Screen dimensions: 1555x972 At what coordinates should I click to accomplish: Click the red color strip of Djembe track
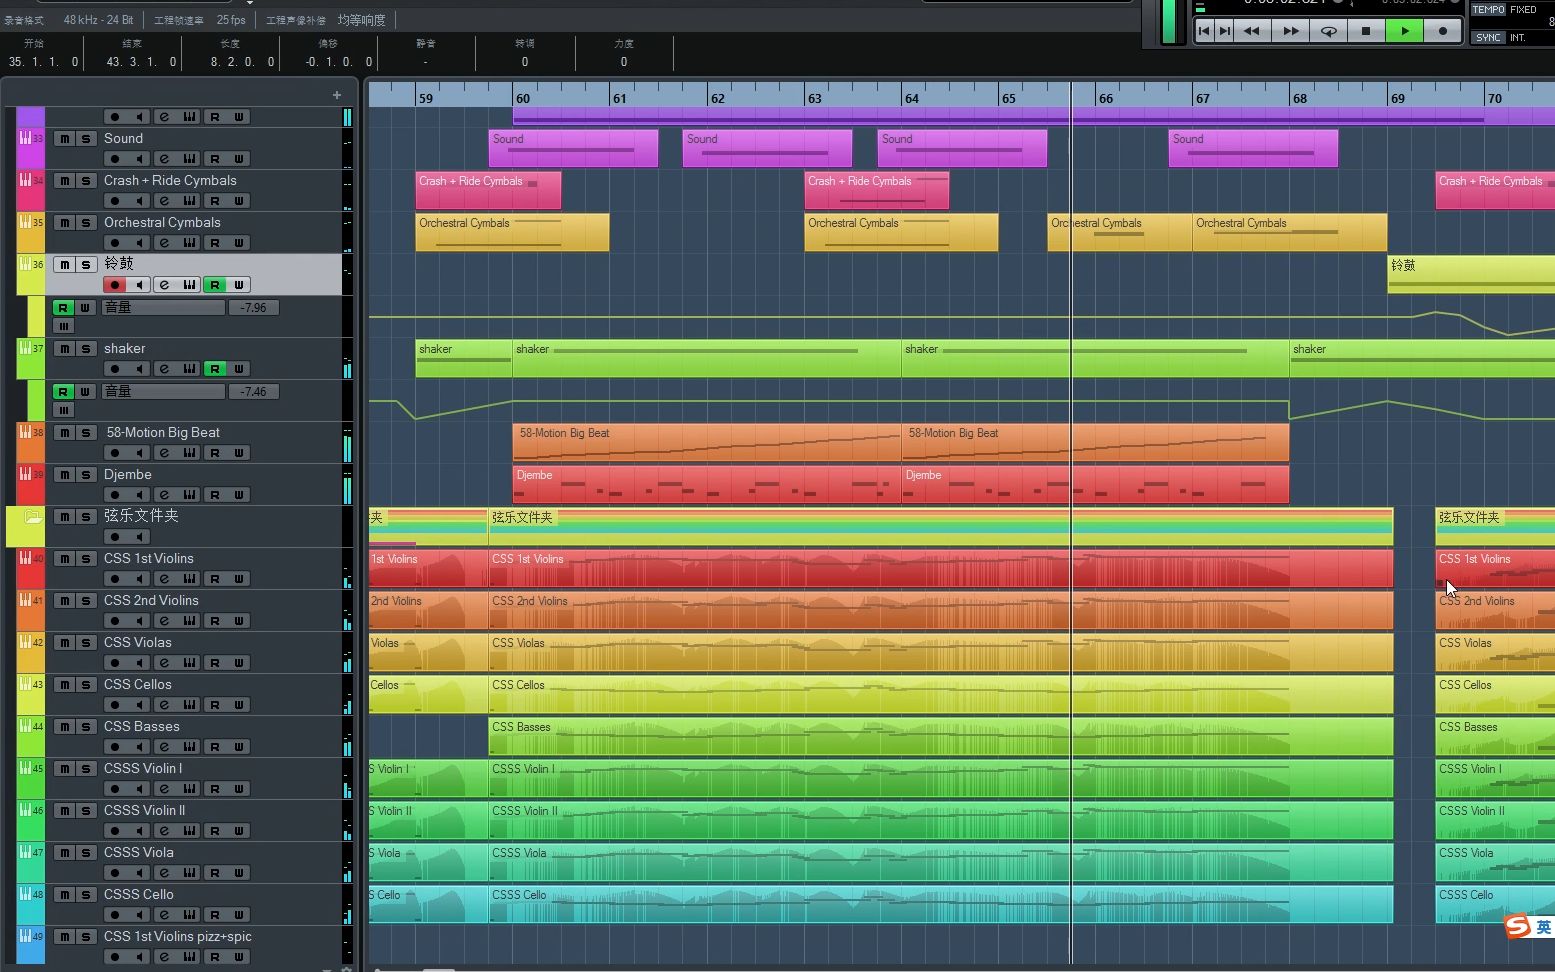coord(31,484)
